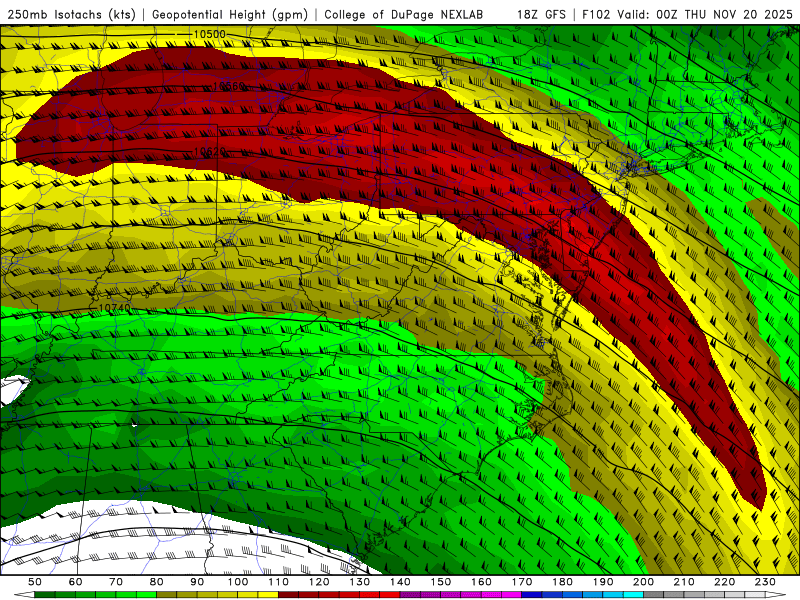Click the olive swatch right of 80 on the legend
The height and width of the screenshot is (600, 800).
click(167, 595)
